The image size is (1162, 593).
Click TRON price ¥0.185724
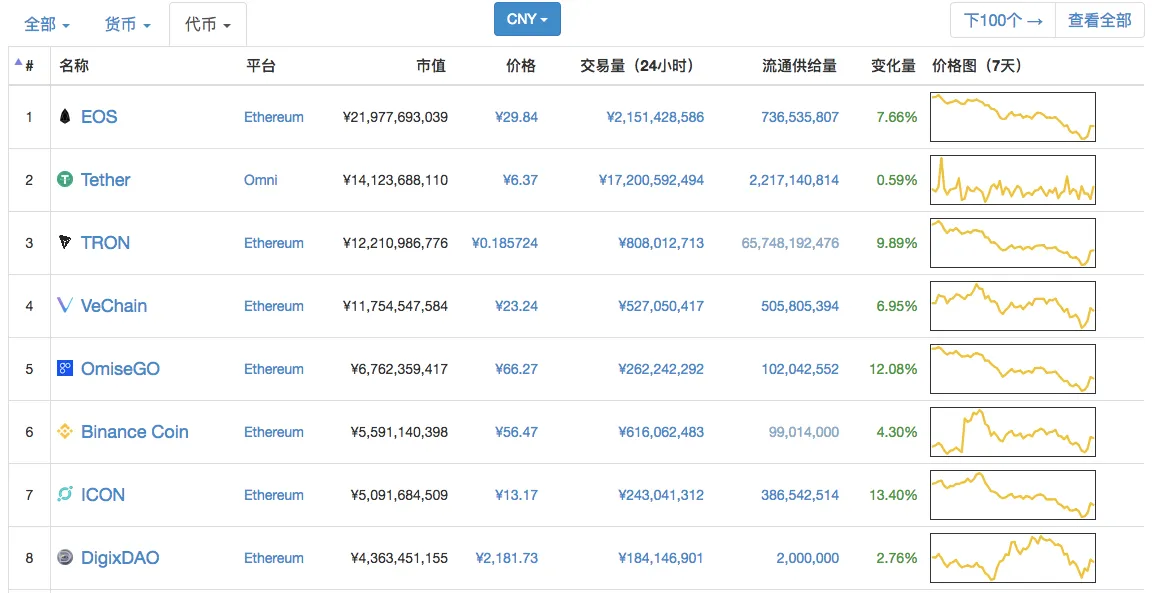click(505, 243)
